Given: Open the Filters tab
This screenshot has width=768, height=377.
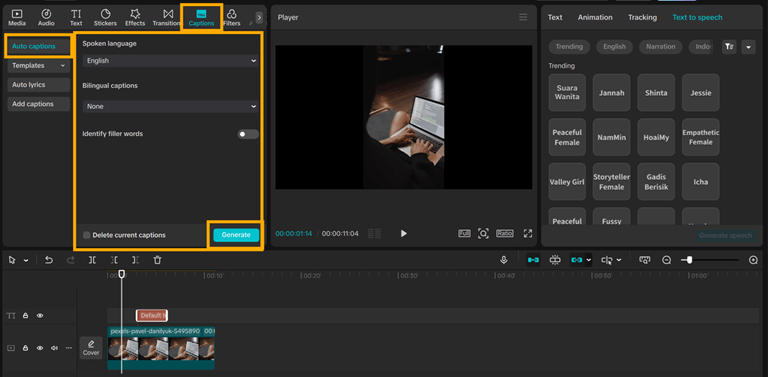Looking at the screenshot, I should [x=232, y=18].
